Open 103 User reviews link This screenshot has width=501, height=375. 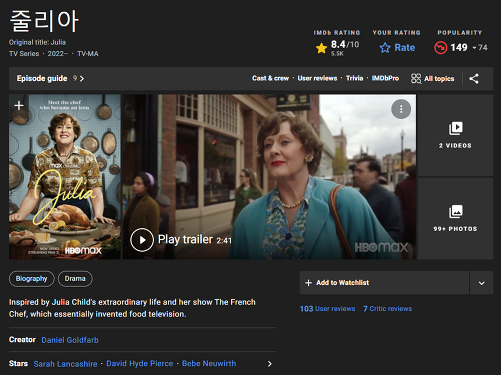coord(327,309)
